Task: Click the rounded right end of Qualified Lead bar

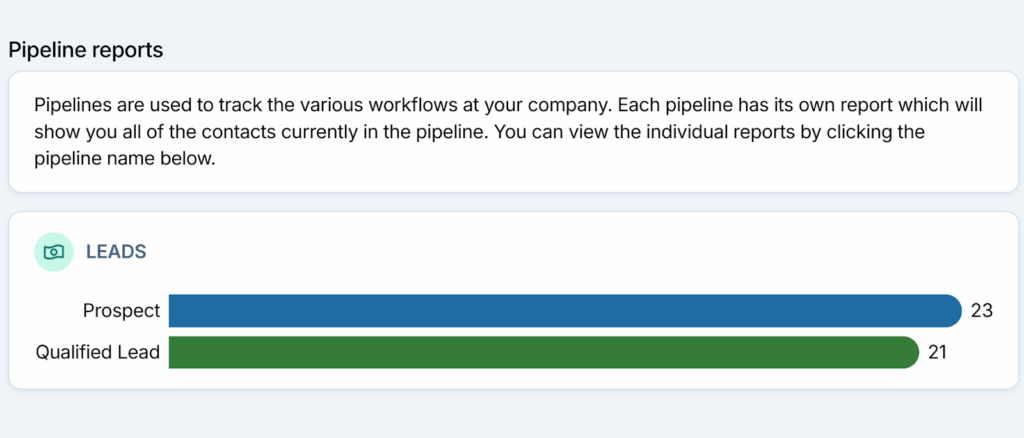Action: click(x=907, y=352)
